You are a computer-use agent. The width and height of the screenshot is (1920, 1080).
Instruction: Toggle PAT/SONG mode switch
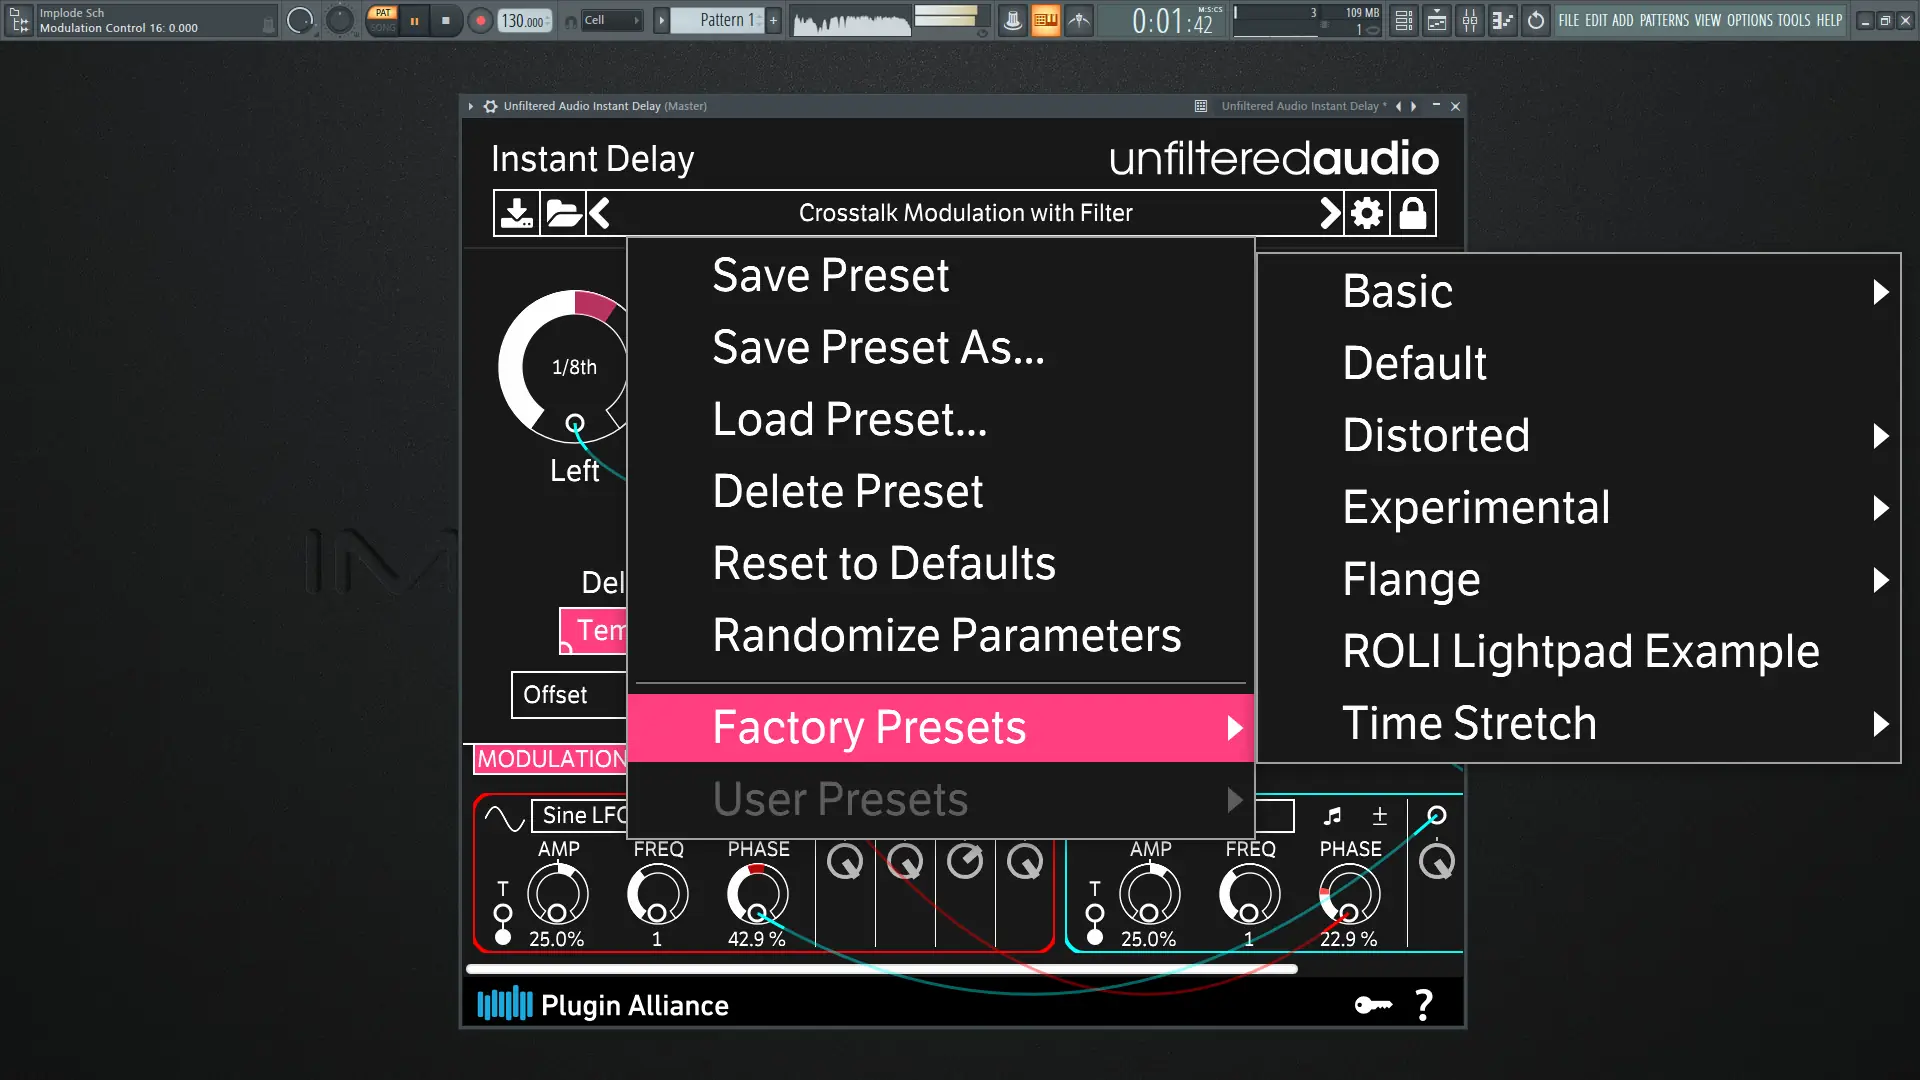383,20
